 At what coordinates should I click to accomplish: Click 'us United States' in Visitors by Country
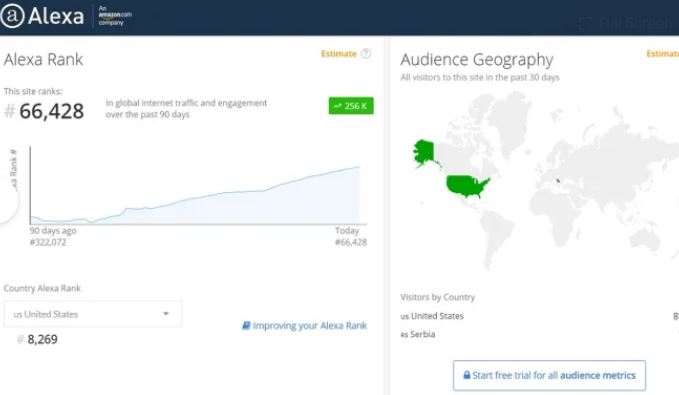point(432,316)
